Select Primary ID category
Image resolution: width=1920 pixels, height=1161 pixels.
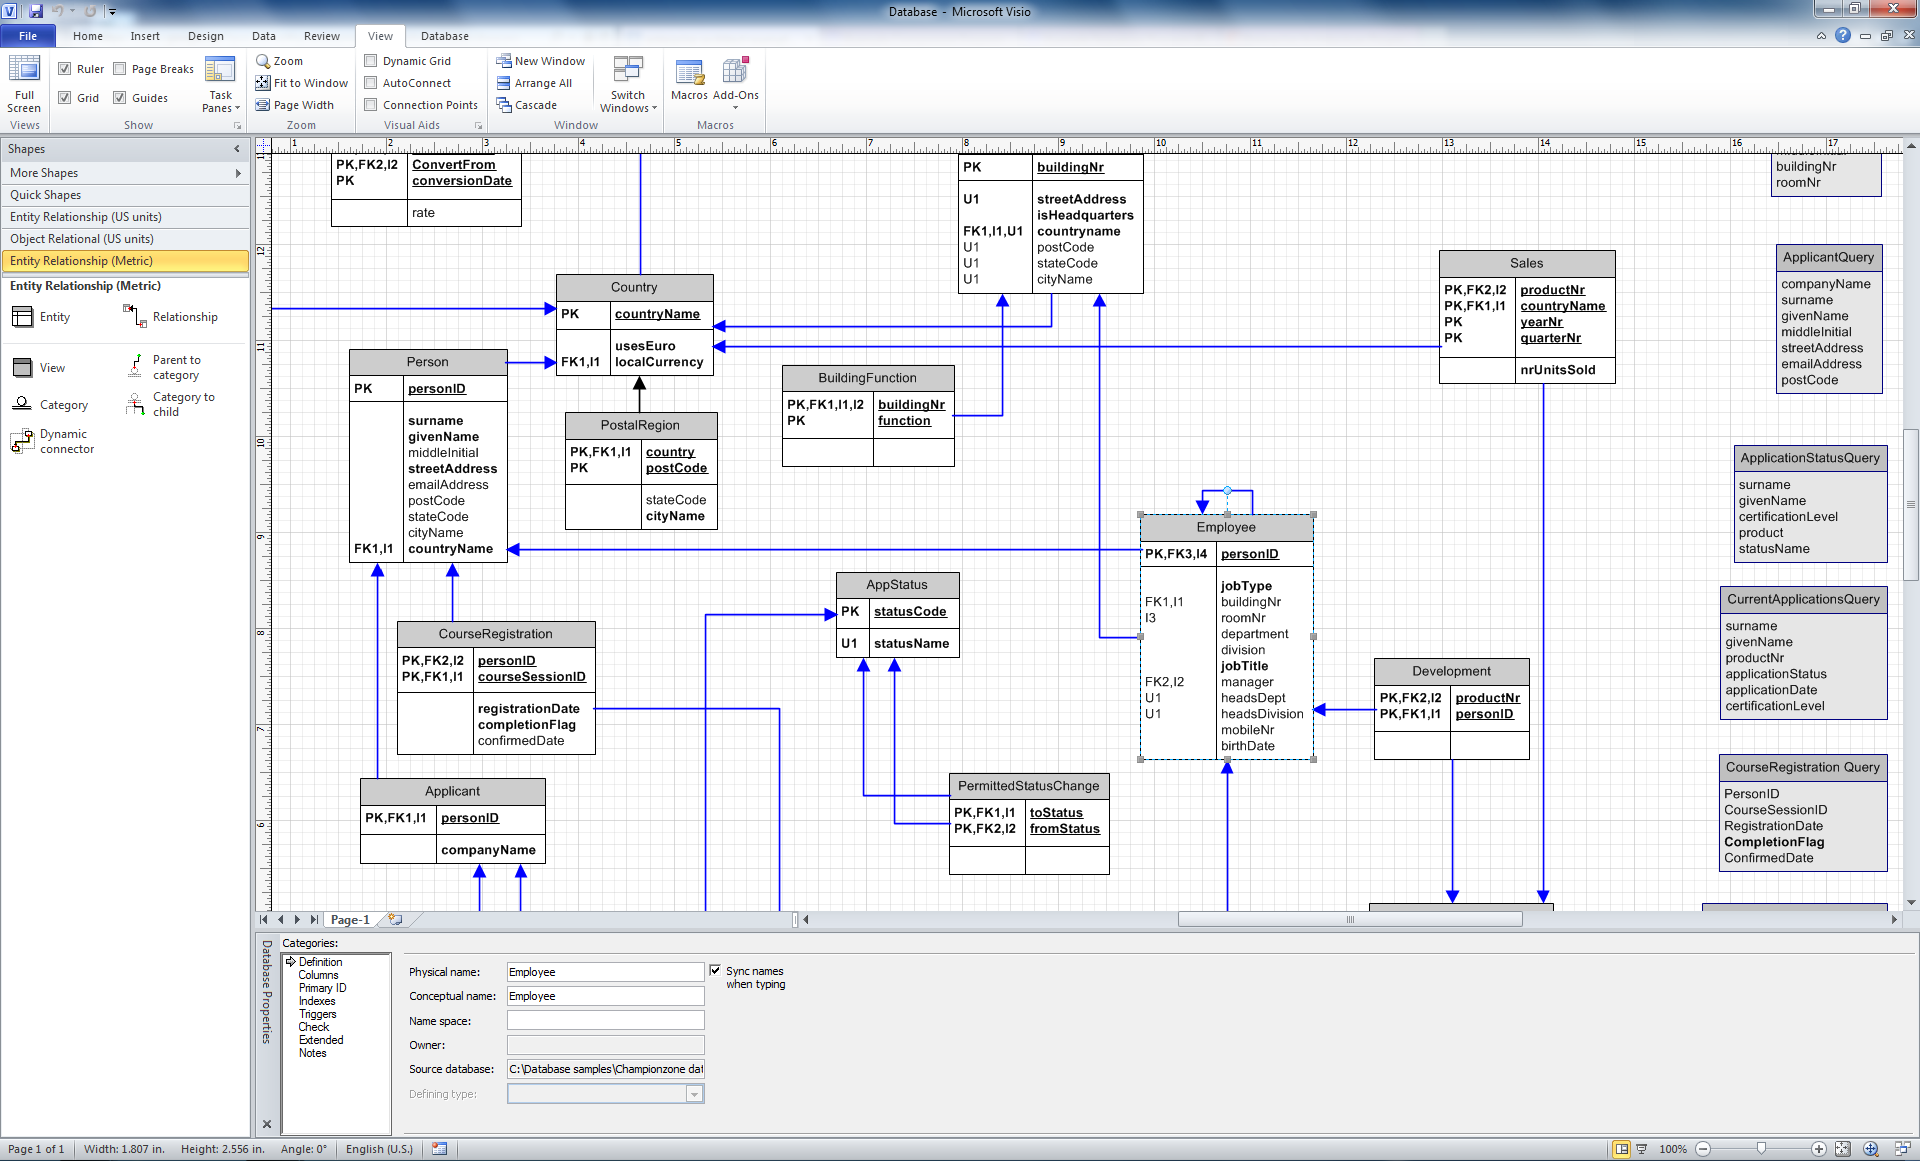tap(322, 988)
